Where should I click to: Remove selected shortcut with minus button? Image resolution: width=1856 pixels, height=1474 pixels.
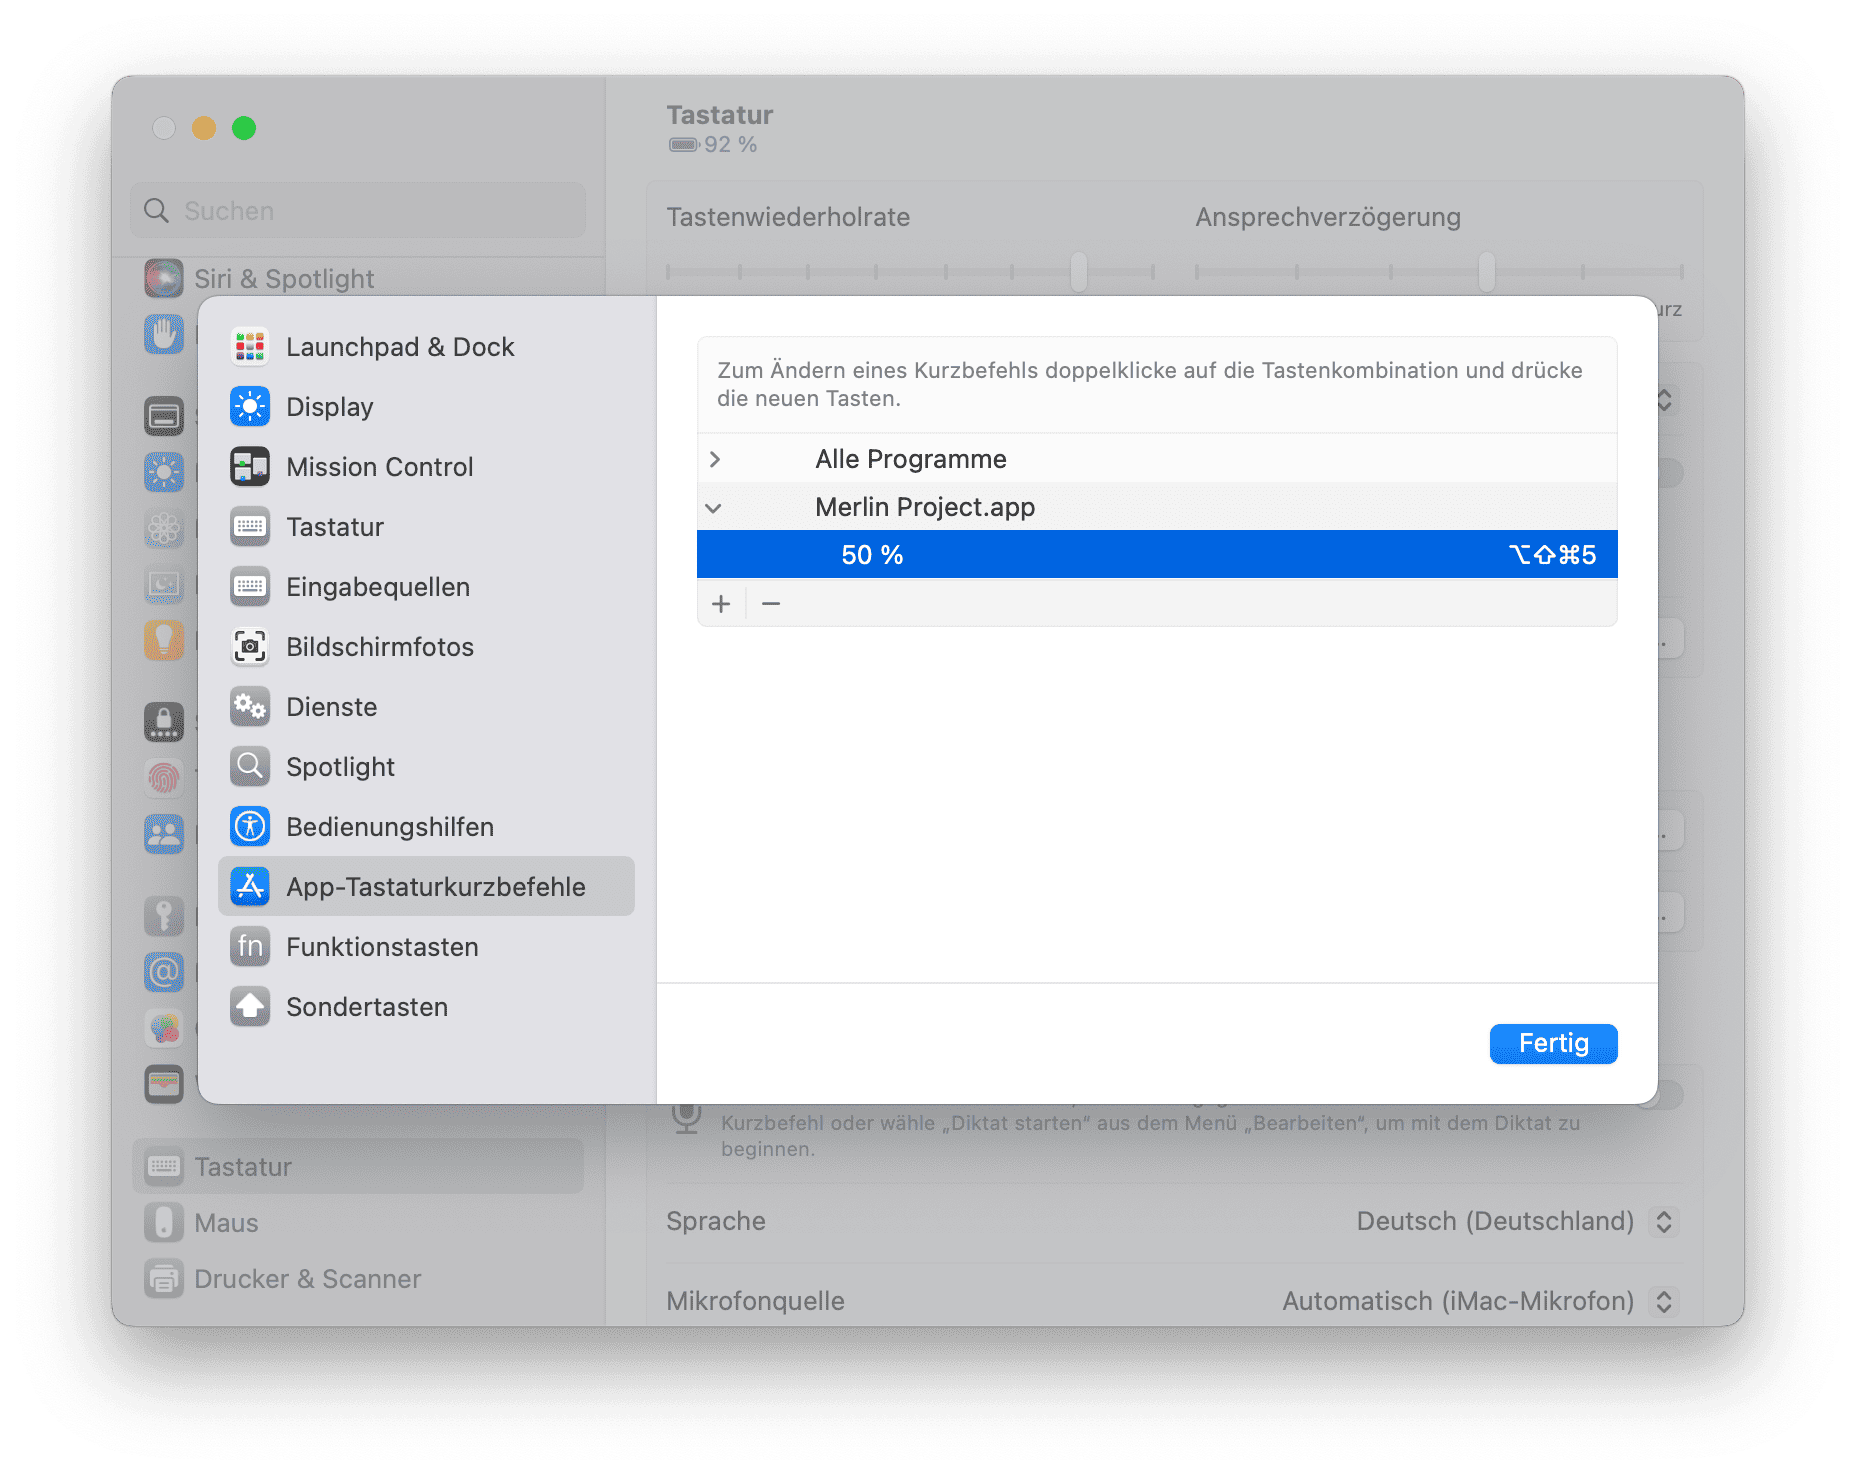[x=771, y=604]
